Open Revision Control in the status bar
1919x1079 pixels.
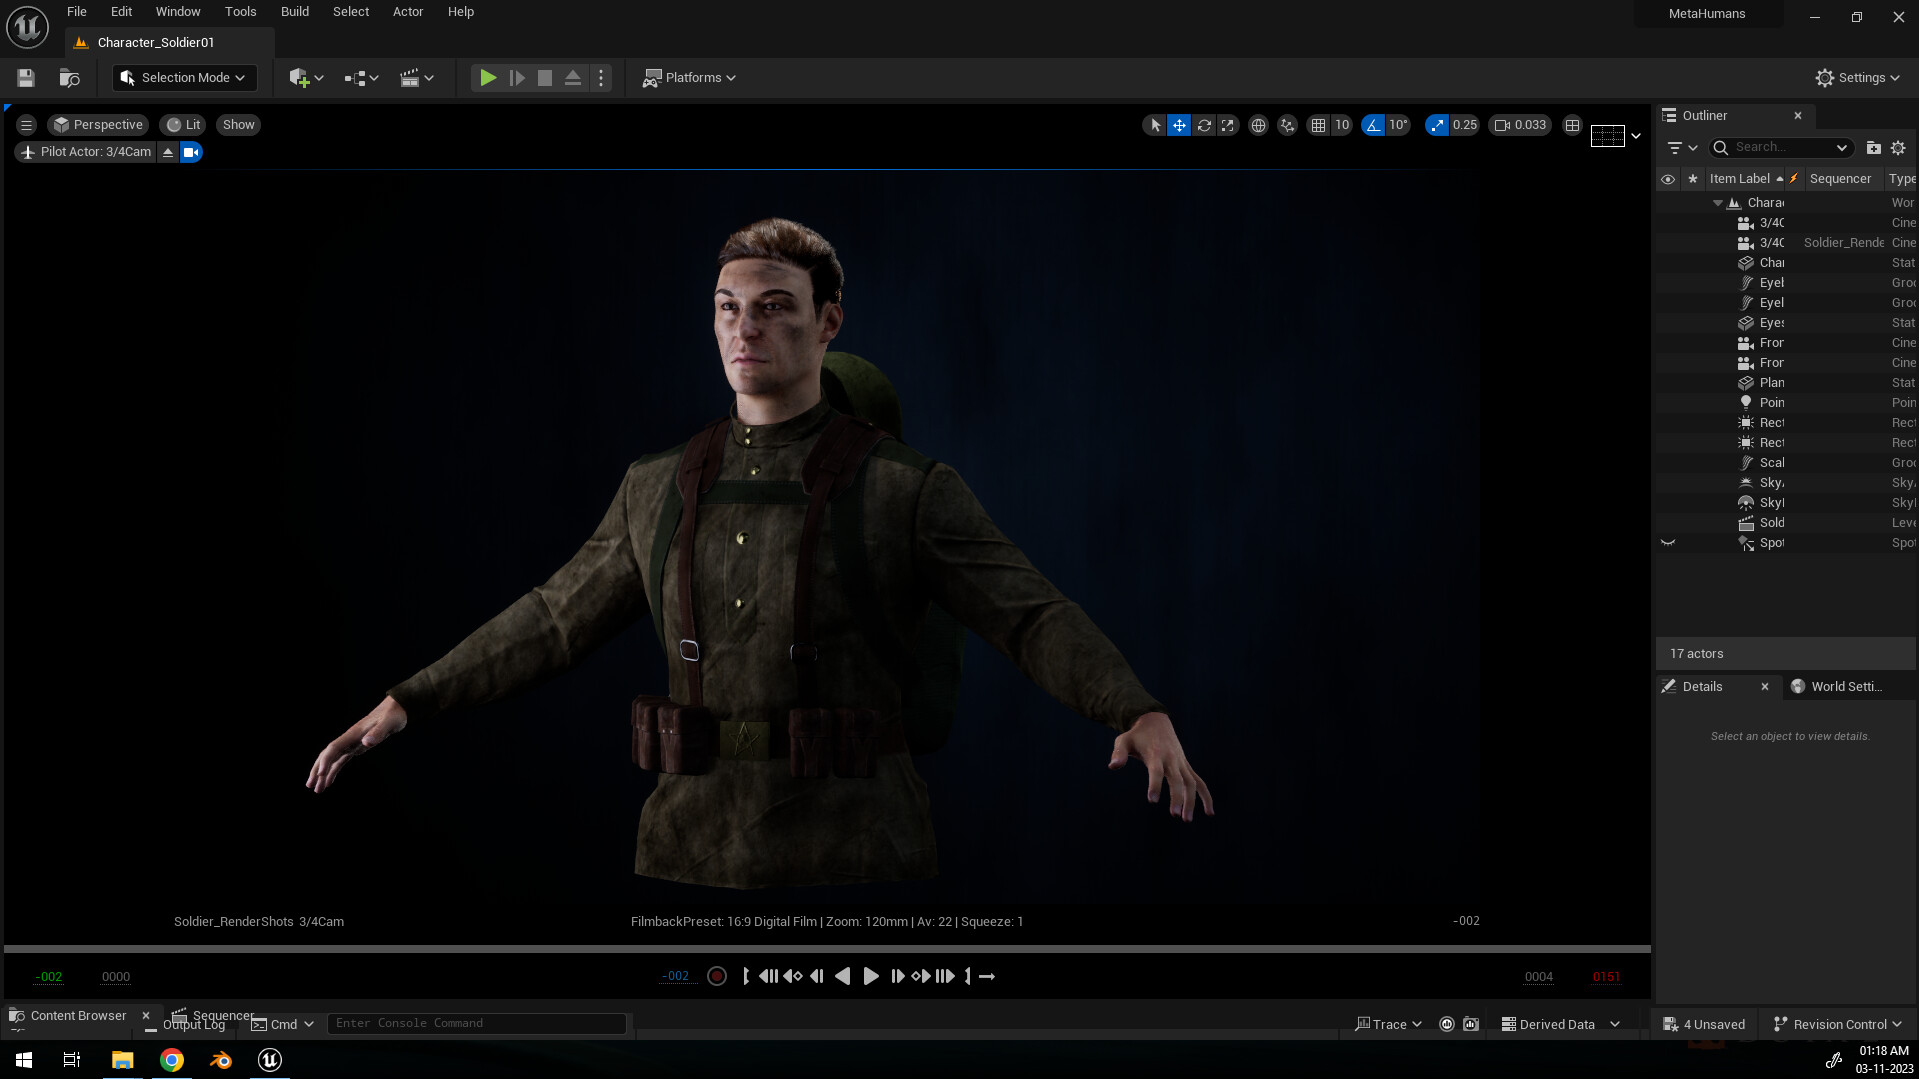pos(1837,1023)
